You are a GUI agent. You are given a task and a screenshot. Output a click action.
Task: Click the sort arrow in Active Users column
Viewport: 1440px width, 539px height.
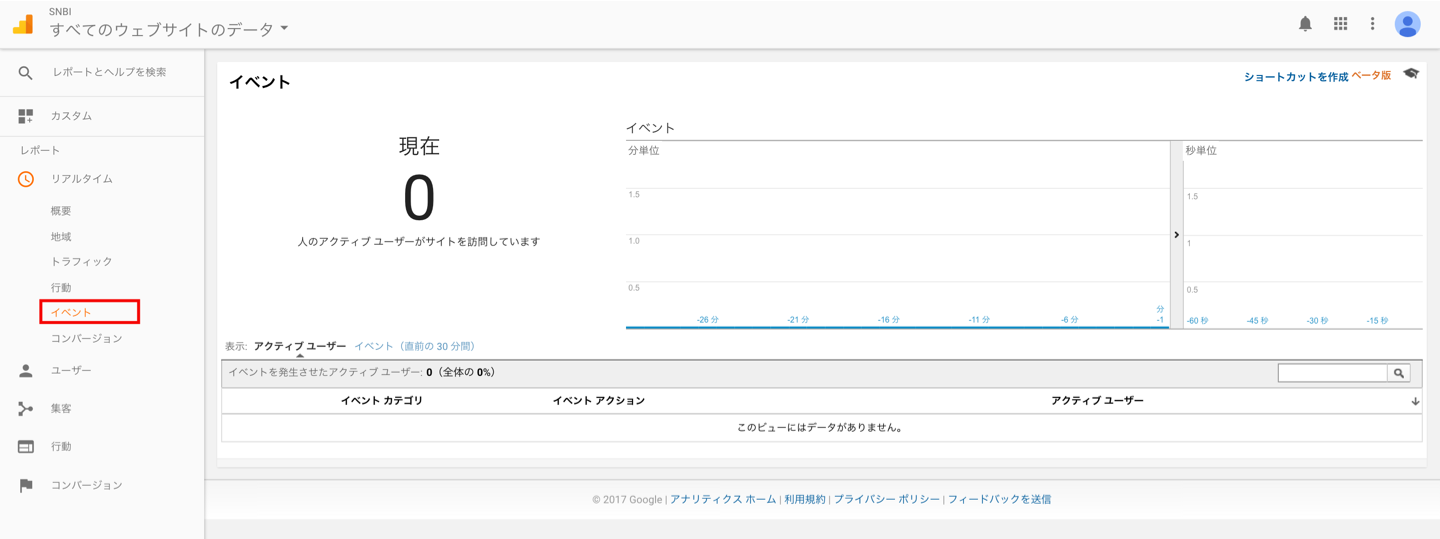click(1415, 401)
